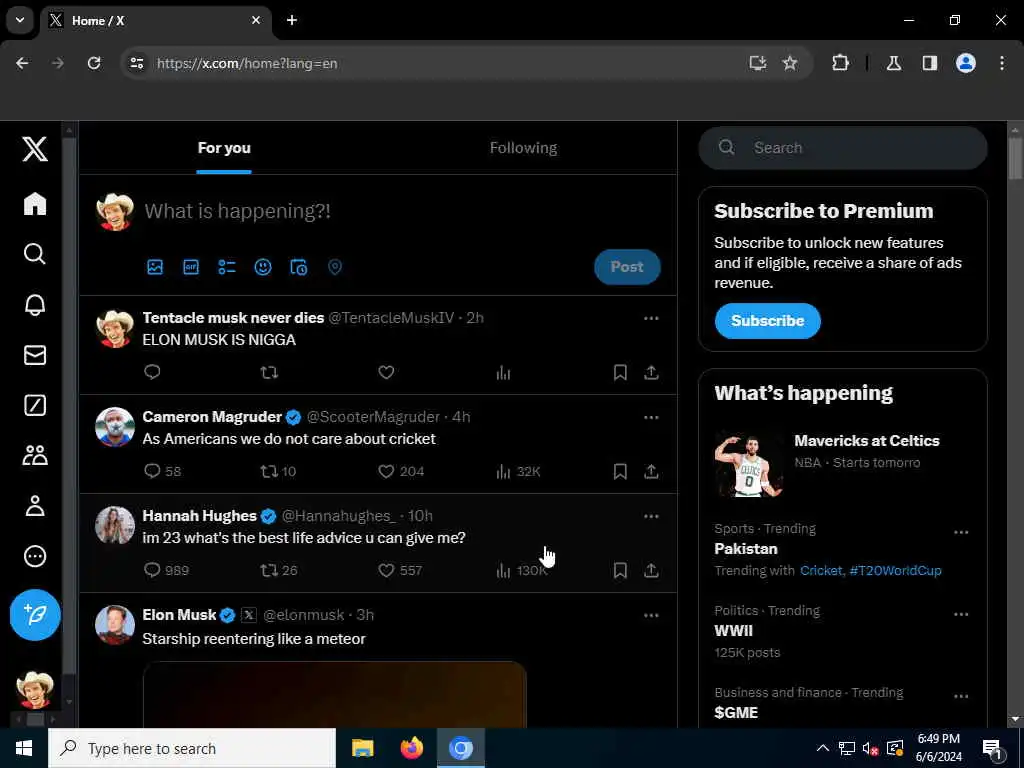Like Hannah Hughes' post
The height and width of the screenshot is (768, 1024).
coord(400,570)
